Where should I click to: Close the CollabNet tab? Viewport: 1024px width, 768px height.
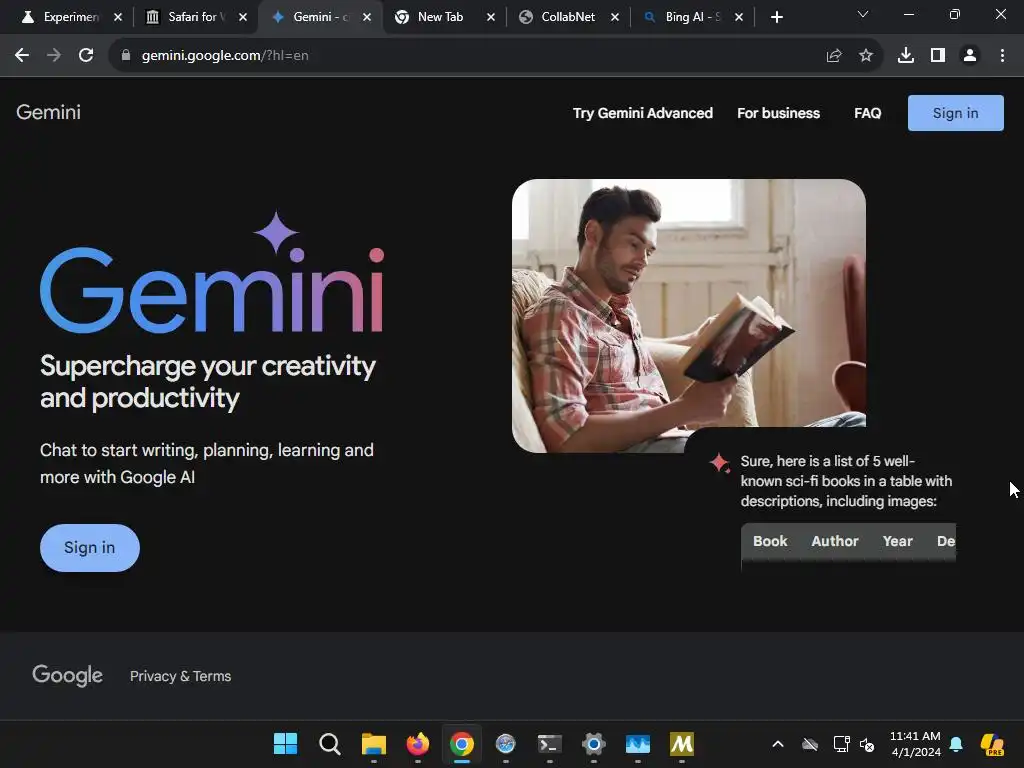click(615, 17)
